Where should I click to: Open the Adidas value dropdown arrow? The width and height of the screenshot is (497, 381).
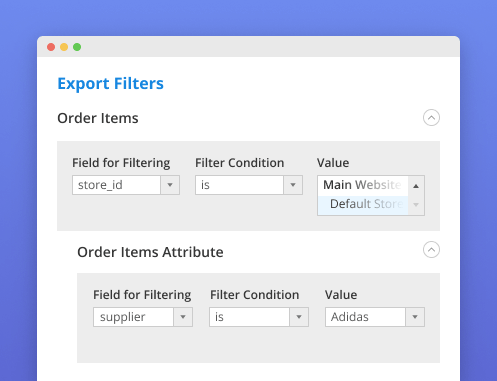[x=415, y=317]
